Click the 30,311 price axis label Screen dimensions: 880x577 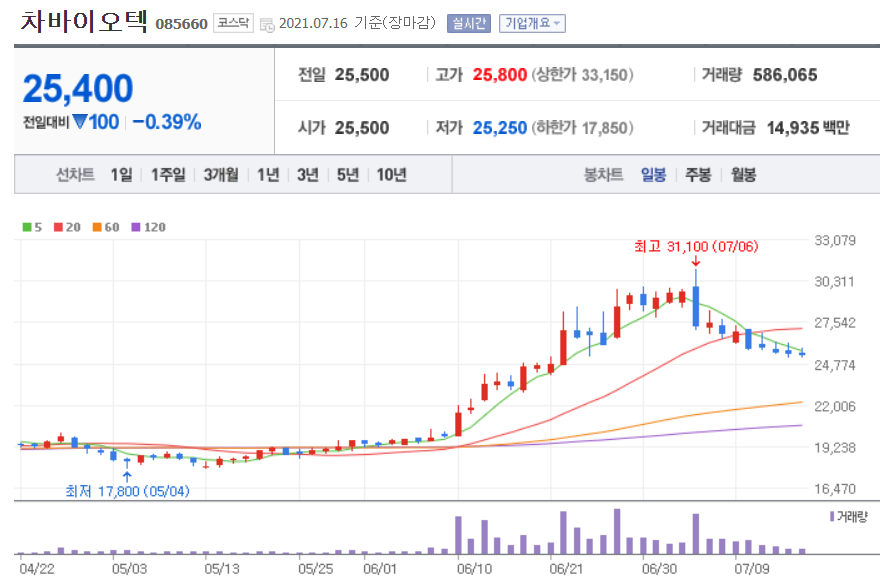pos(835,281)
